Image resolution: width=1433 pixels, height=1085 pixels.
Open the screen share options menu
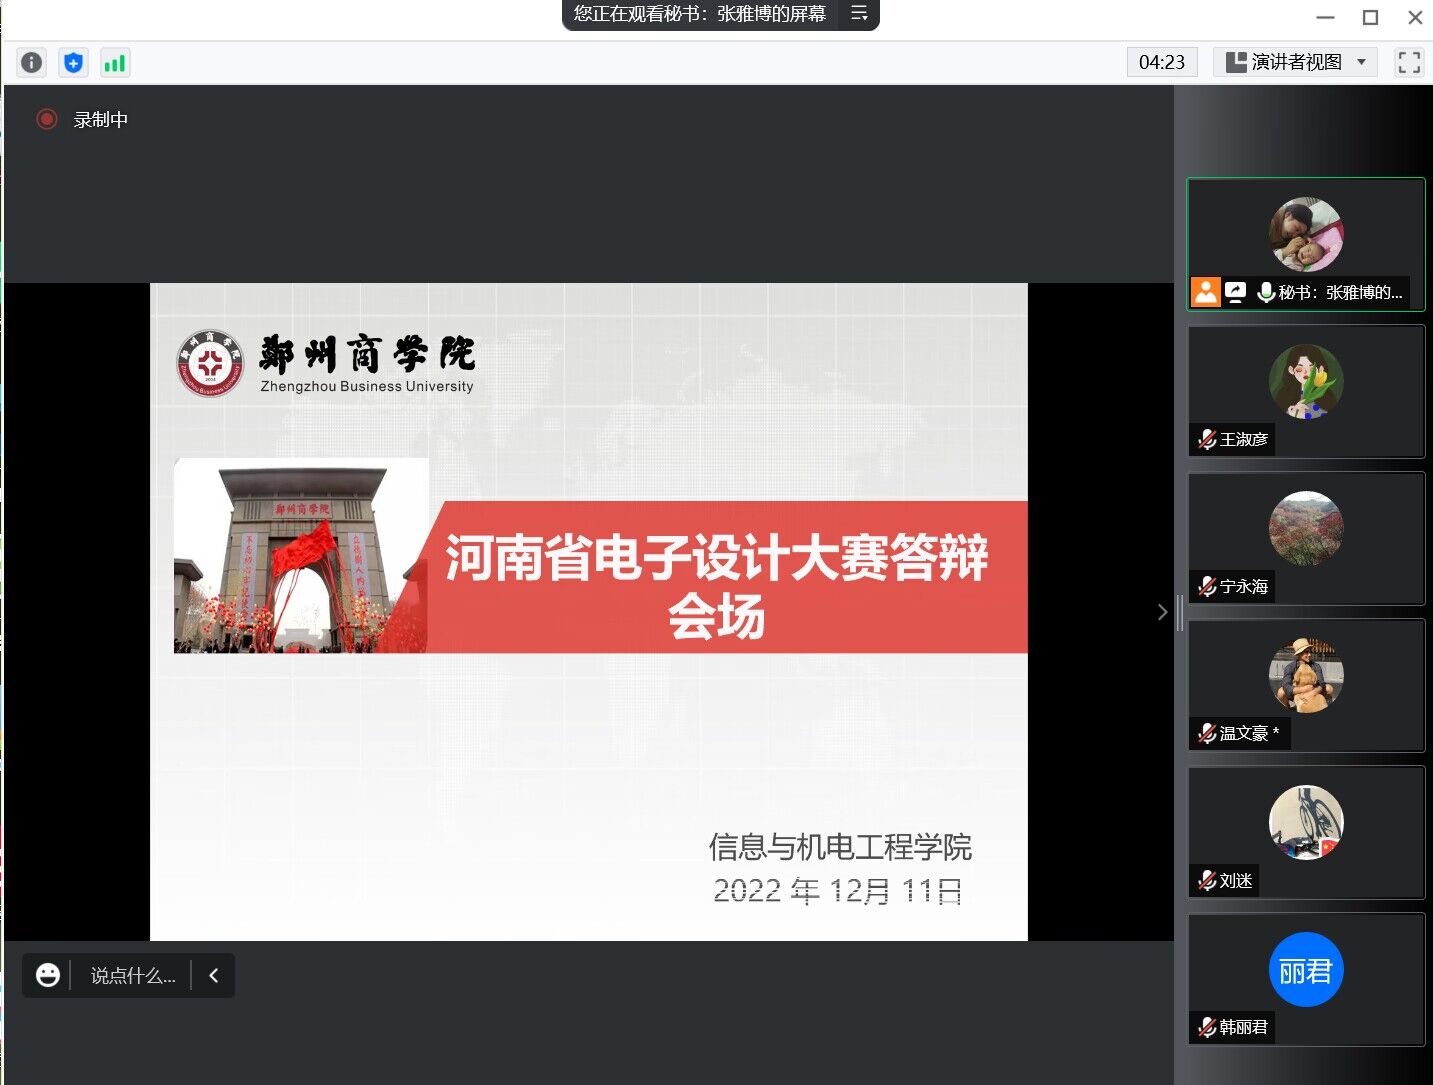click(859, 14)
